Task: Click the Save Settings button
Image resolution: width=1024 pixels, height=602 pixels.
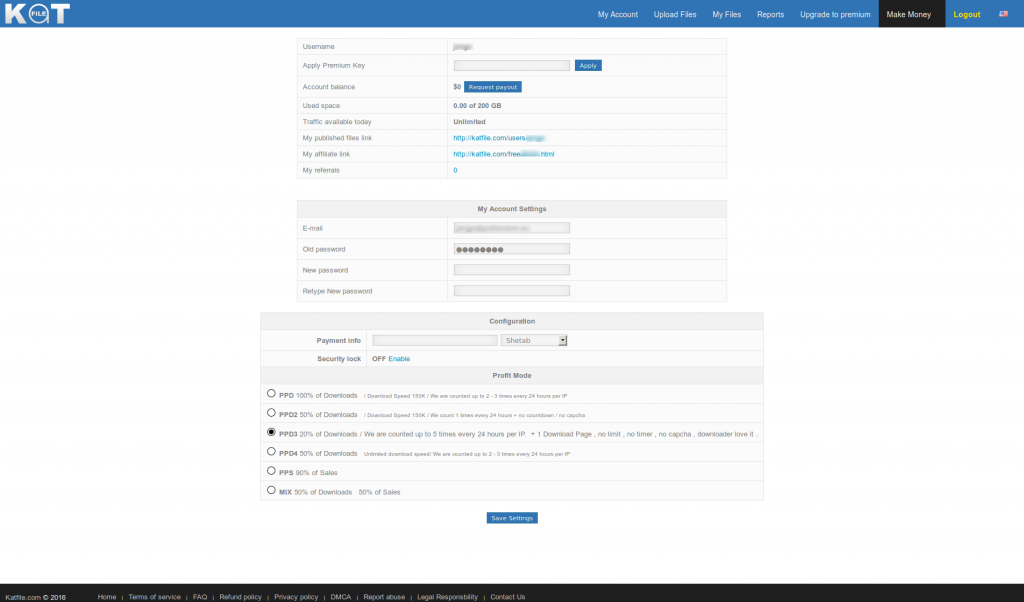Action: point(512,518)
